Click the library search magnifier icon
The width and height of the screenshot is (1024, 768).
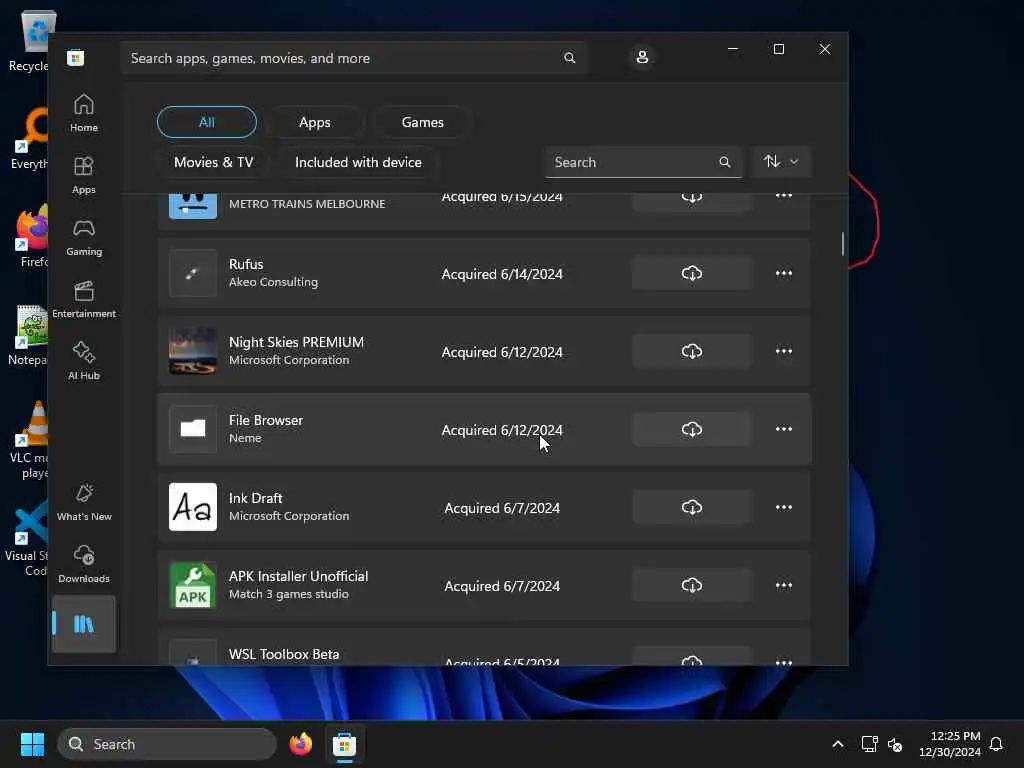(724, 162)
